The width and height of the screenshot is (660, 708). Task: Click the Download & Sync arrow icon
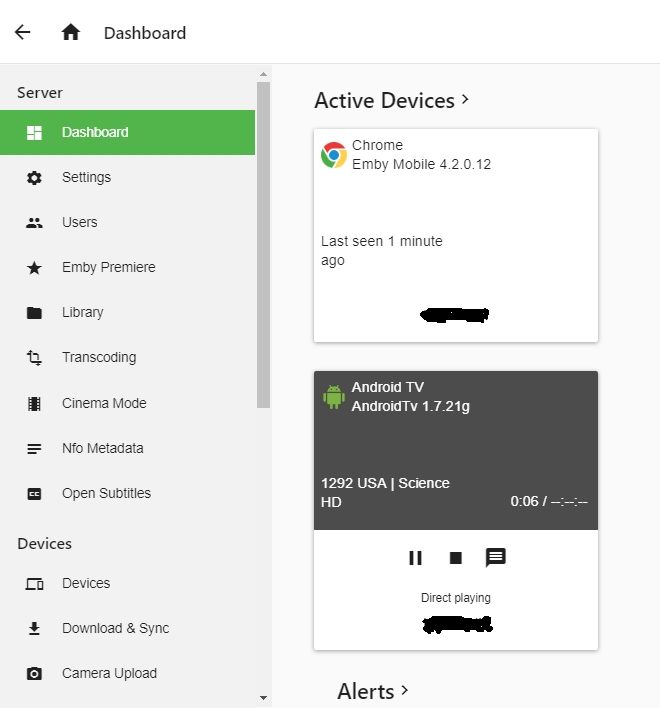point(34,629)
